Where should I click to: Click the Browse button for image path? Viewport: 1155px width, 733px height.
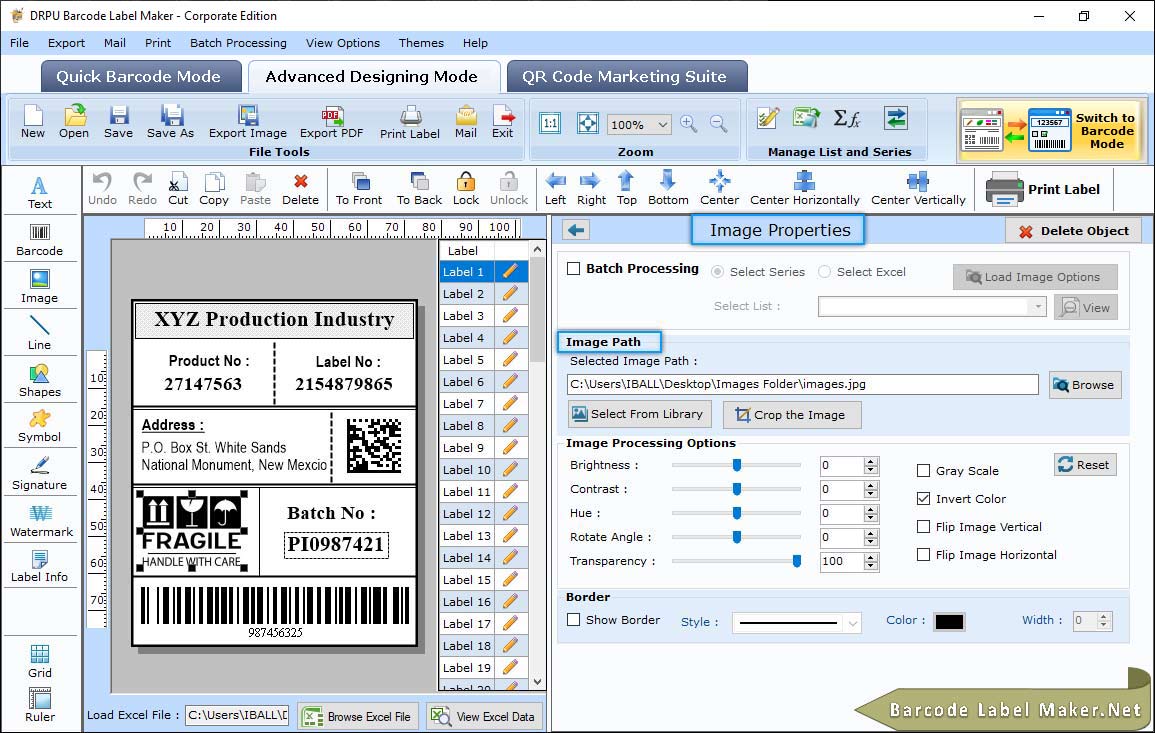[x=1084, y=385]
